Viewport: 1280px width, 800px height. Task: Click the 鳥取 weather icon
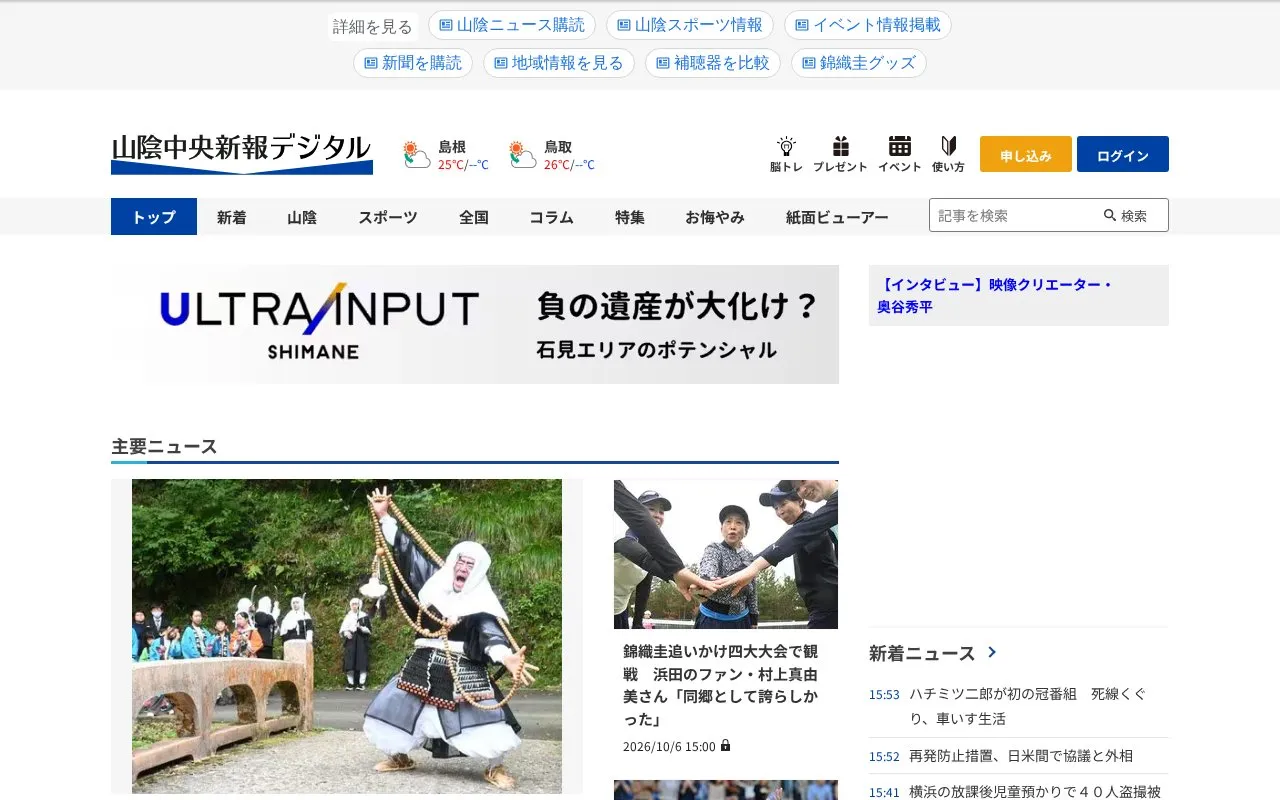[523, 155]
